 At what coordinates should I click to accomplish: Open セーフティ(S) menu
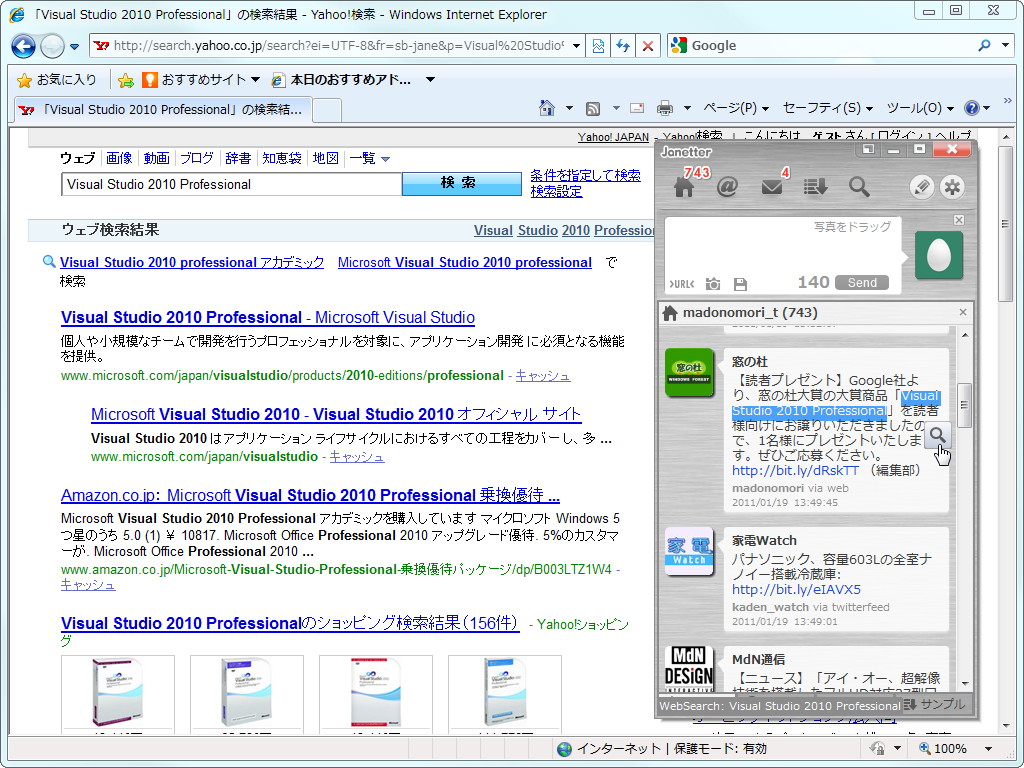[827, 108]
